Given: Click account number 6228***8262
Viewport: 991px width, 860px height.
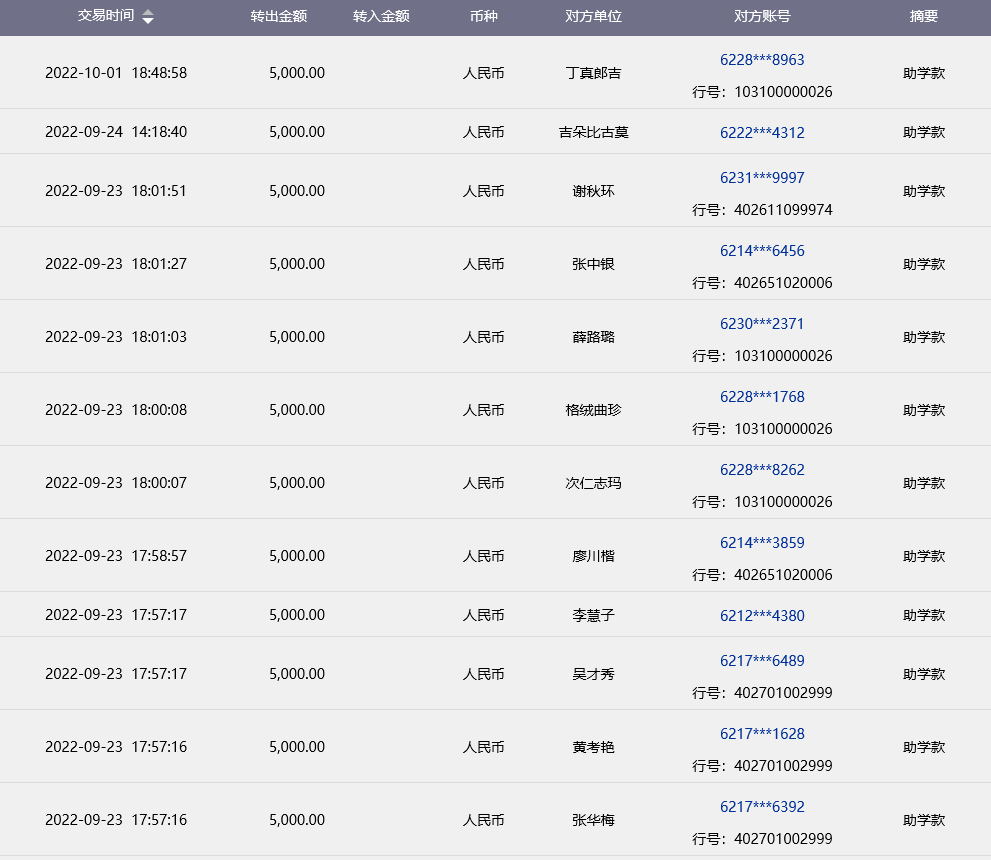Looking at the screenshot, I should (x=762, y=470).
